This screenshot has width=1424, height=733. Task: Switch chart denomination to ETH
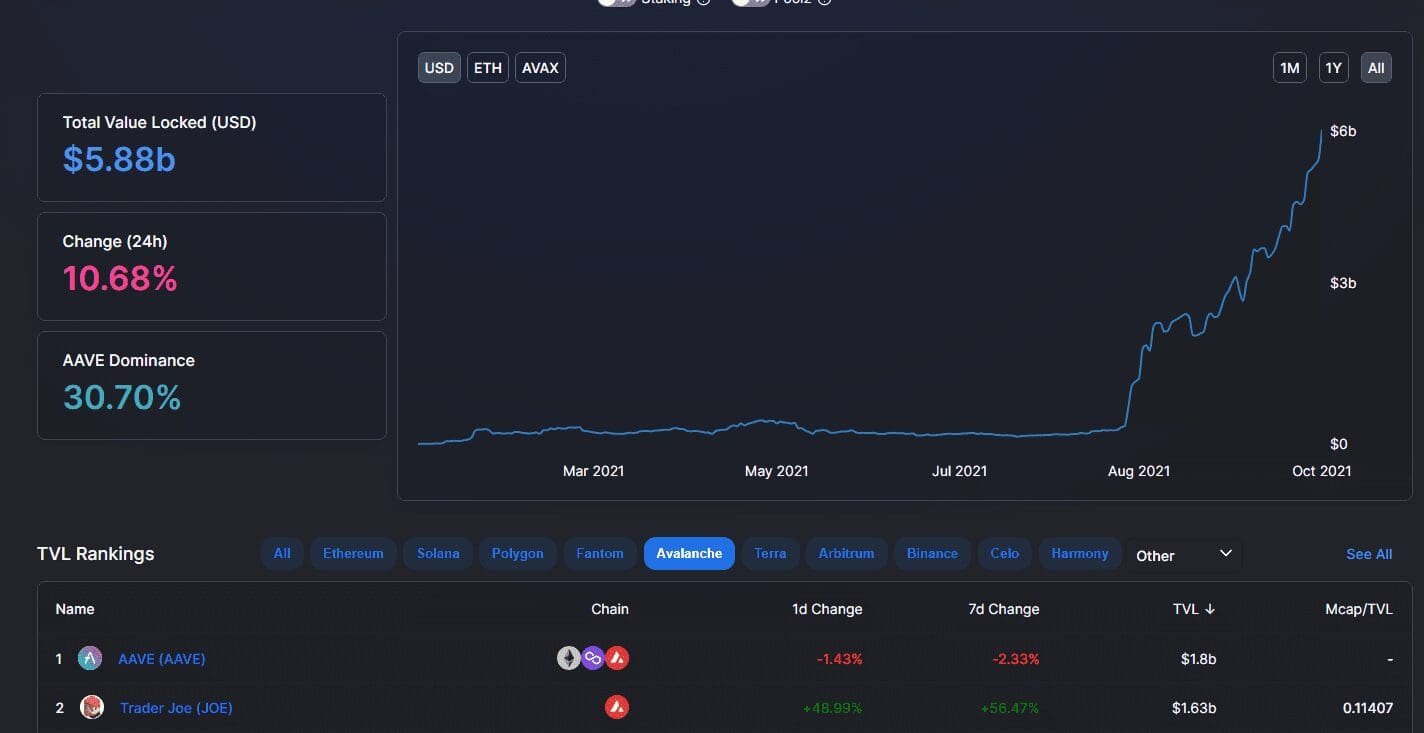click(488, 68)
